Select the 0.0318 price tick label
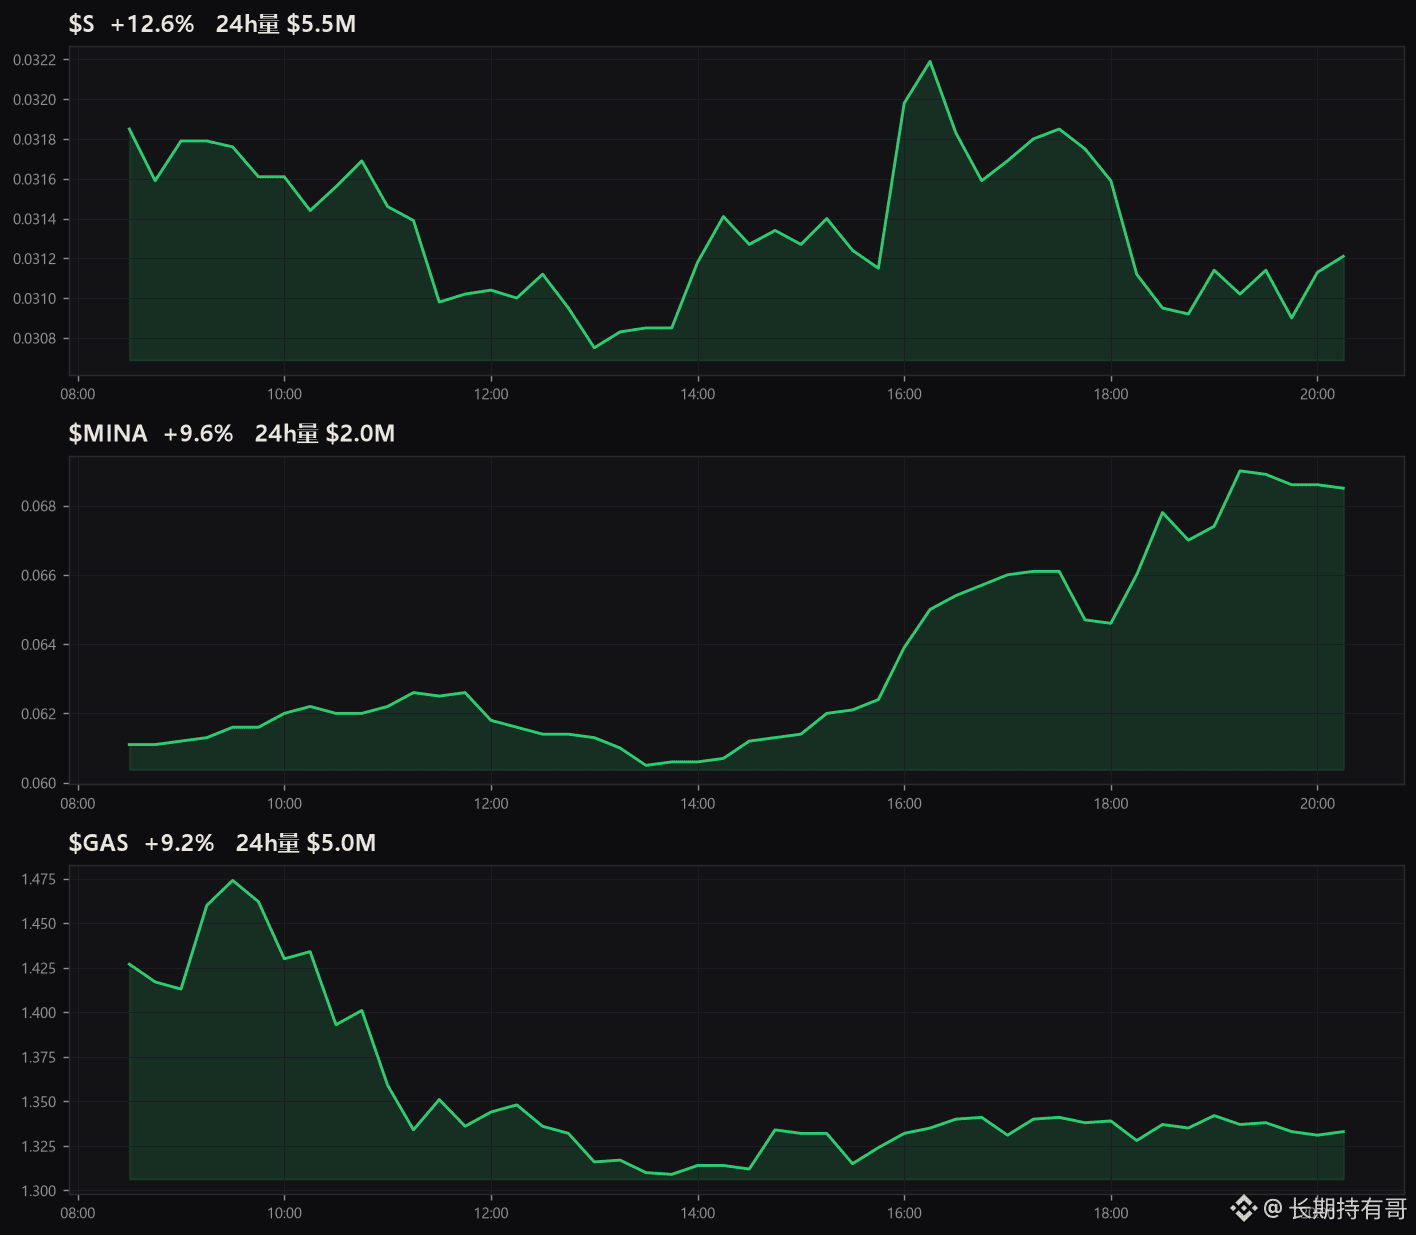The height and width of the screenshot is (1235, 1416). click(x=35, y=139)
